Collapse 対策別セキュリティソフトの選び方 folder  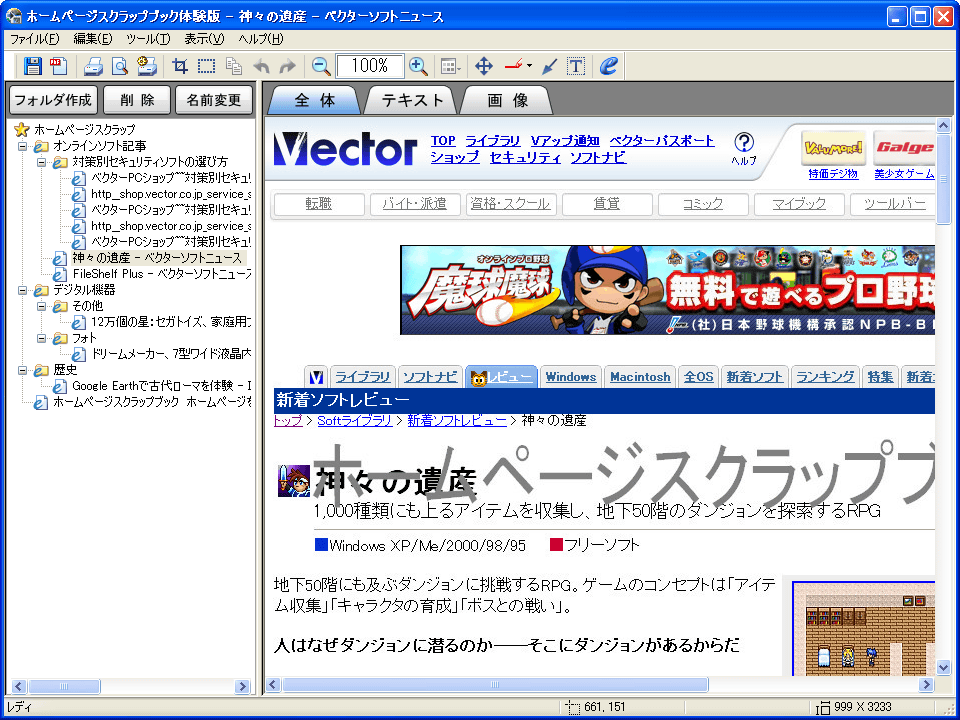pyautogui.click(x=42, y=162)
